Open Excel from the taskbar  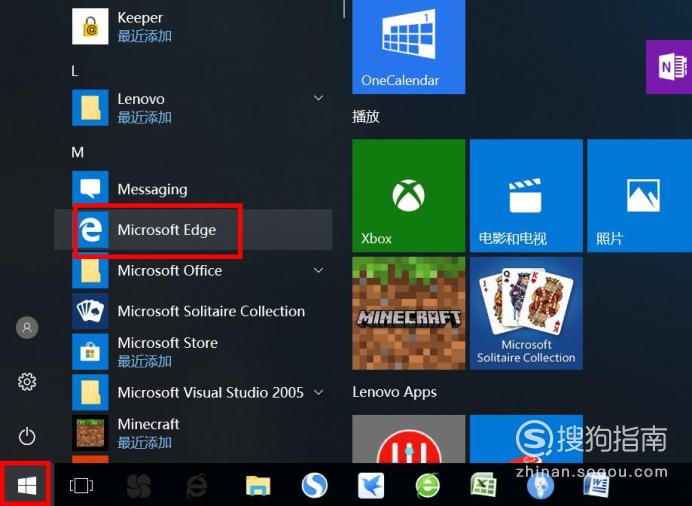point(484,485)
